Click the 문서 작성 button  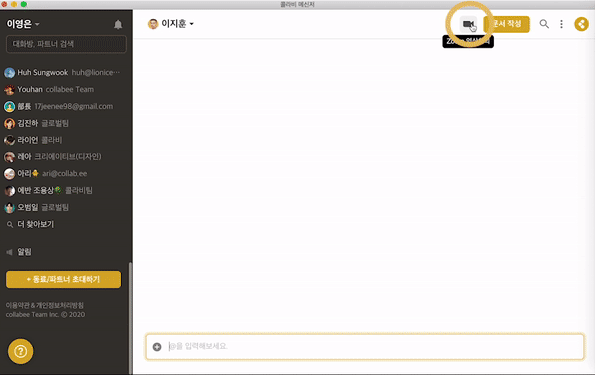507,24
